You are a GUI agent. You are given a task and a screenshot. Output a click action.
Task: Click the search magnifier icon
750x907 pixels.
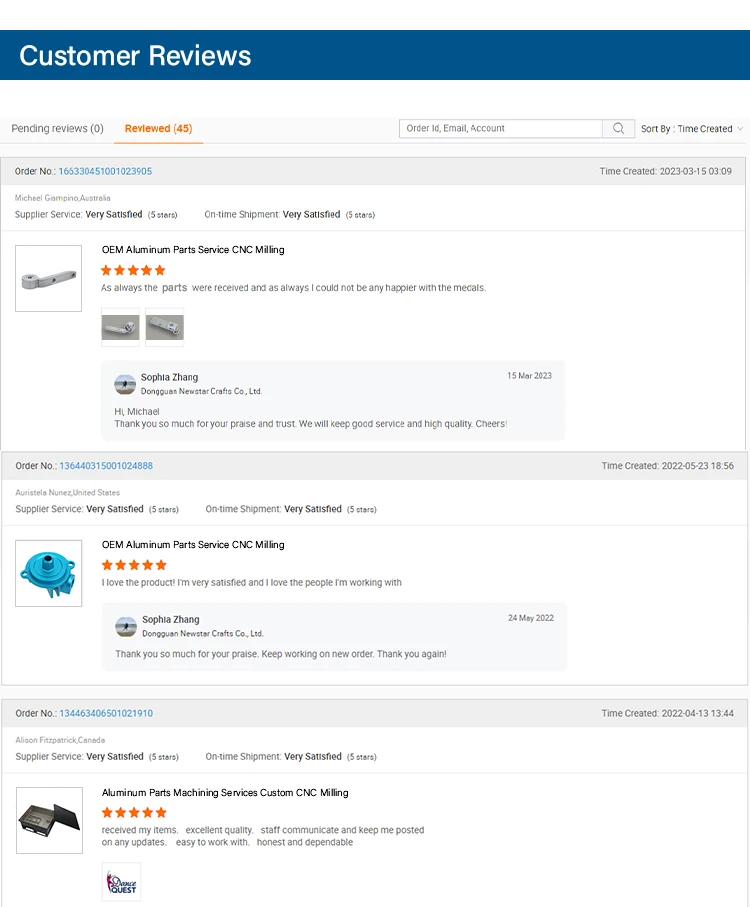pos(618,129)
